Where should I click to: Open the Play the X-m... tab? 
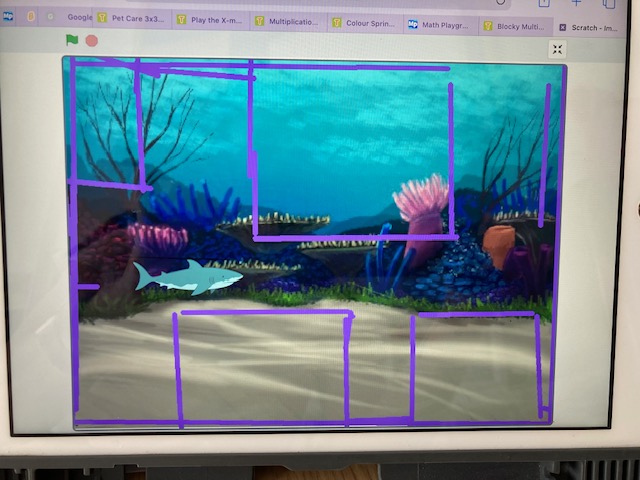[211, 20]
